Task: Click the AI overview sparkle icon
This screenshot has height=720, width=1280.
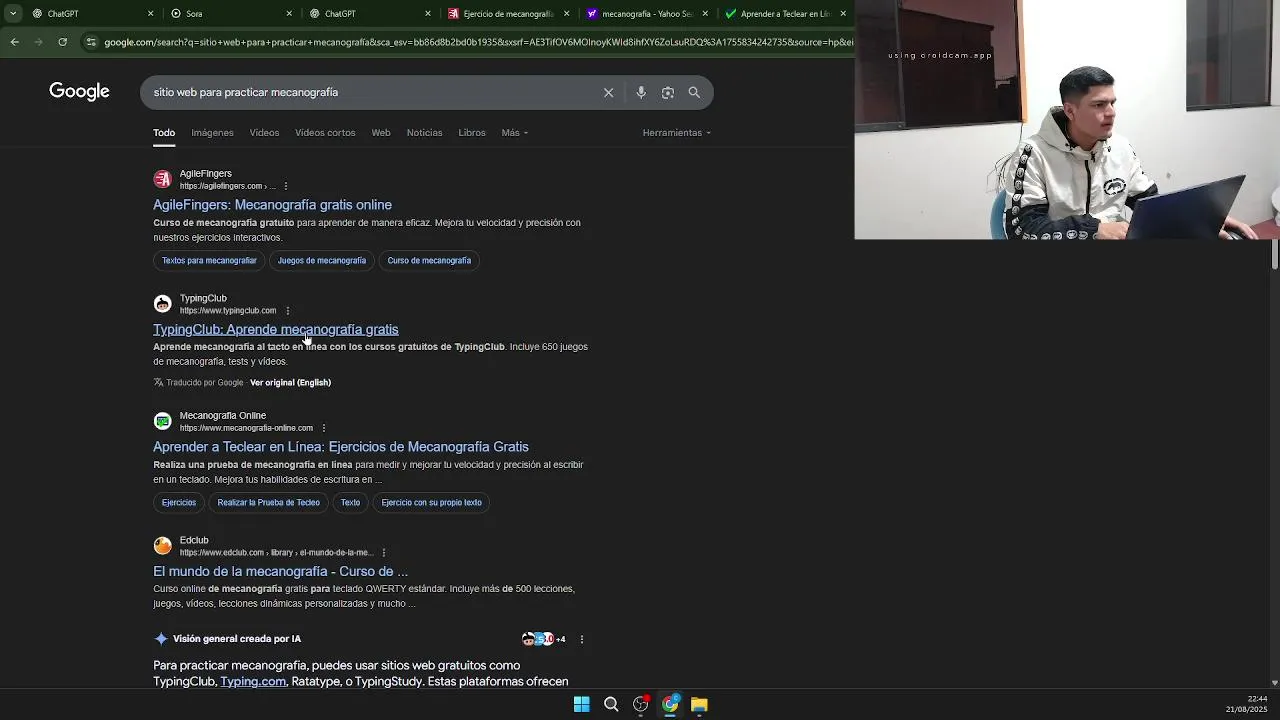Action: [x=160, y=639]
